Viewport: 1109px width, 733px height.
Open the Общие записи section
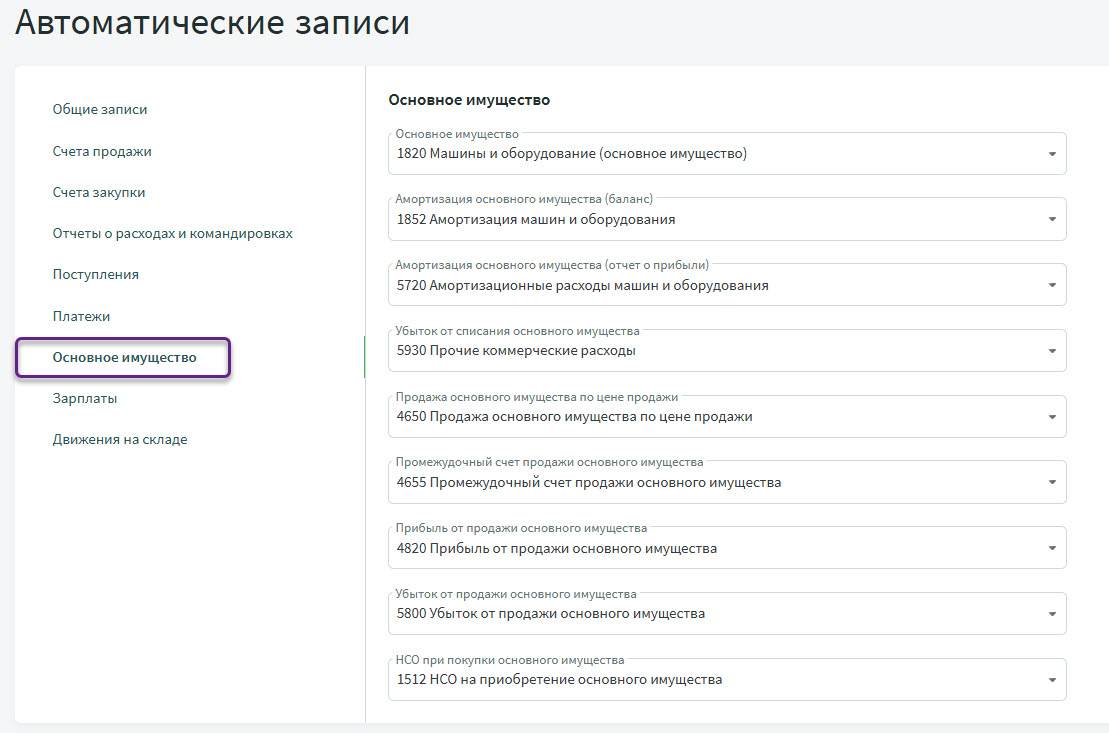click(x=100, y=109)
